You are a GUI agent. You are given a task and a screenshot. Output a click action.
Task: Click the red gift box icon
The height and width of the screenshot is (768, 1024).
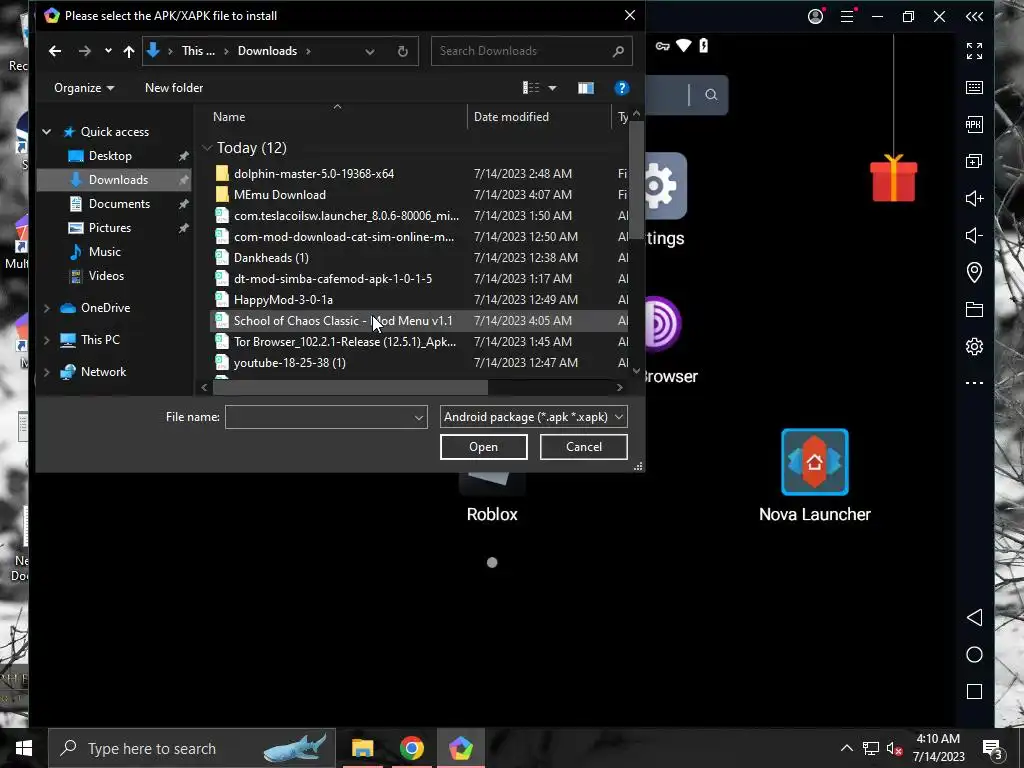(893, 178)
